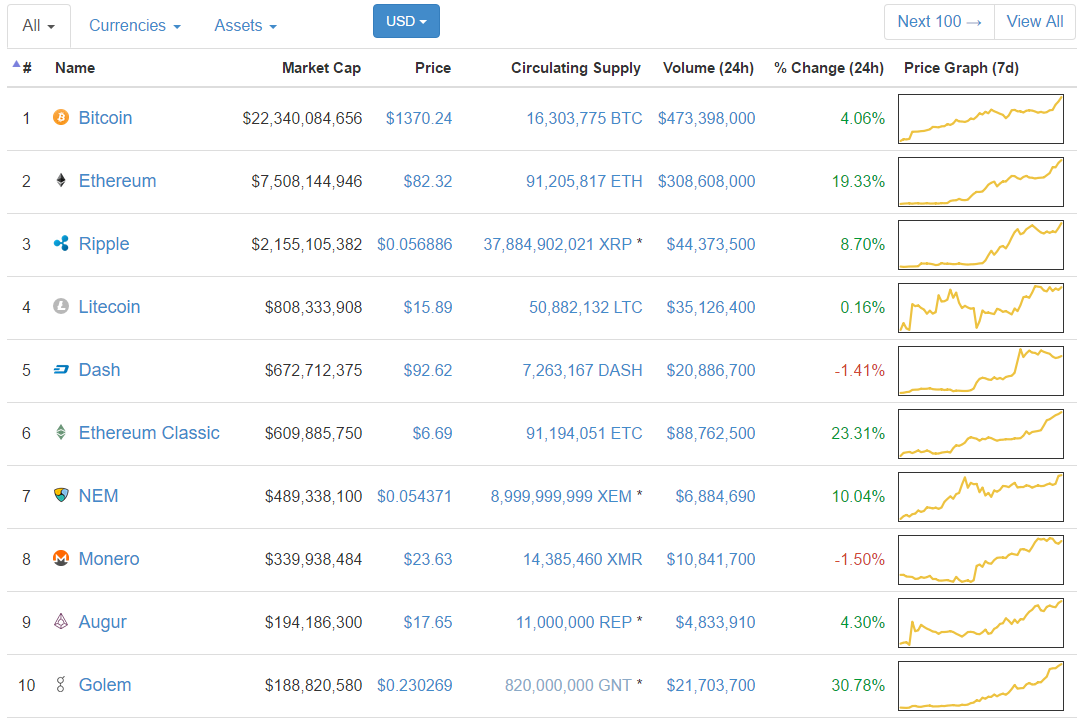Click the Litecoin grey coin icon
Image resolution: width=1082 pixels, height=721 pixels.
coord(61,306)
